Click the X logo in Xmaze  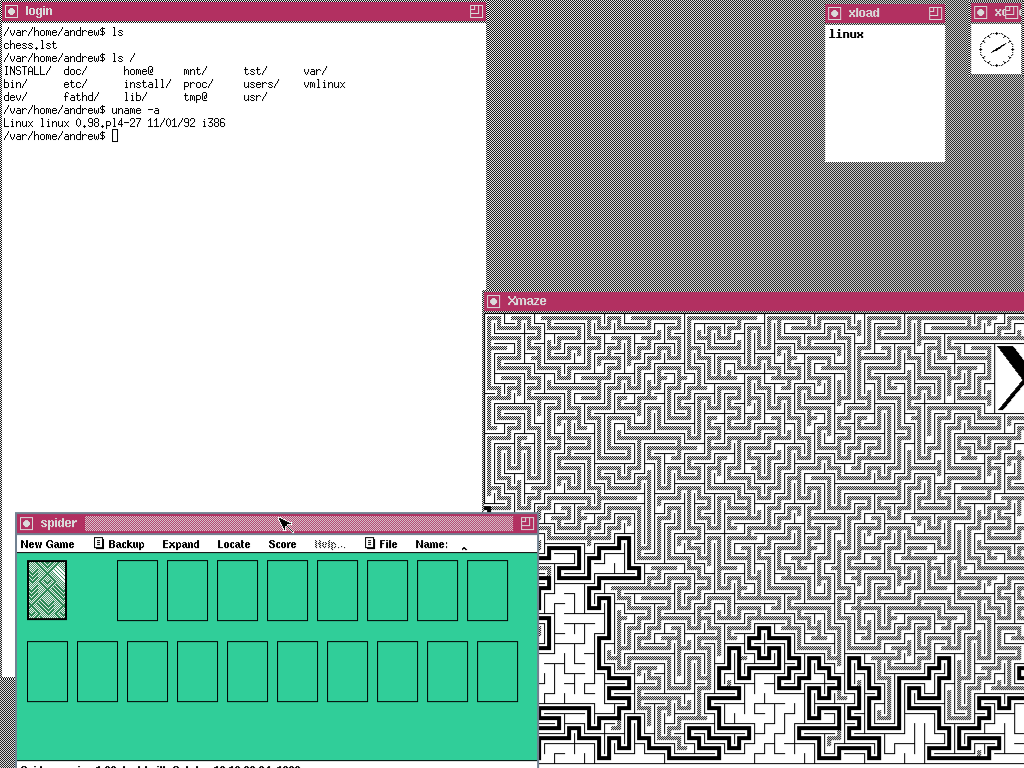click(1010, 378)
